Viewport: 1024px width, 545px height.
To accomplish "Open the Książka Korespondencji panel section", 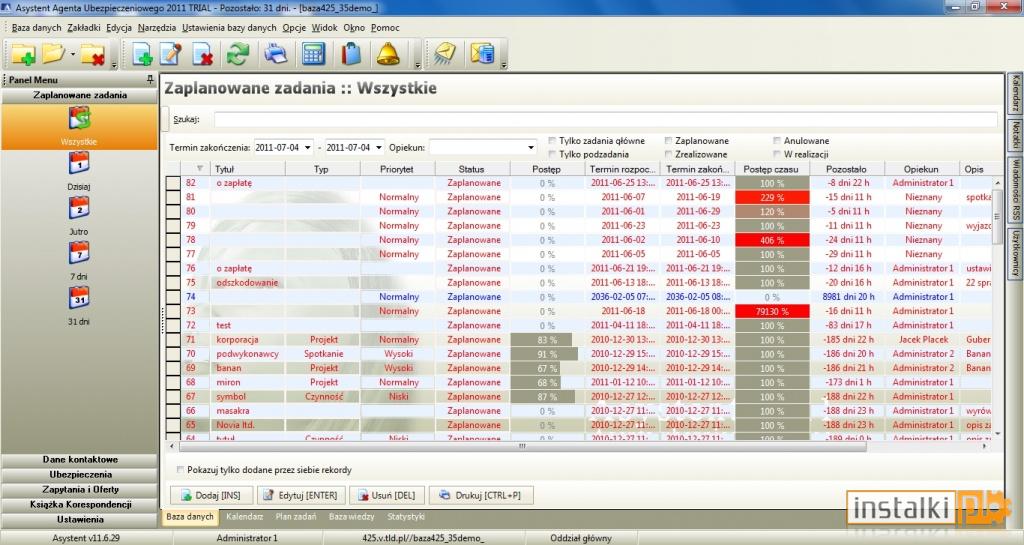I will [x=80, y=505].
